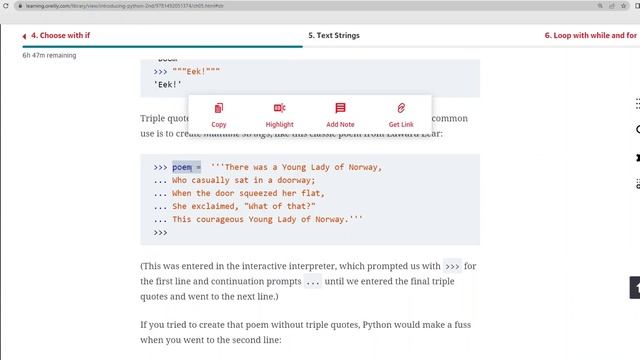
Task: Click the selected word 'poem' in code
Action: [182, 167]
